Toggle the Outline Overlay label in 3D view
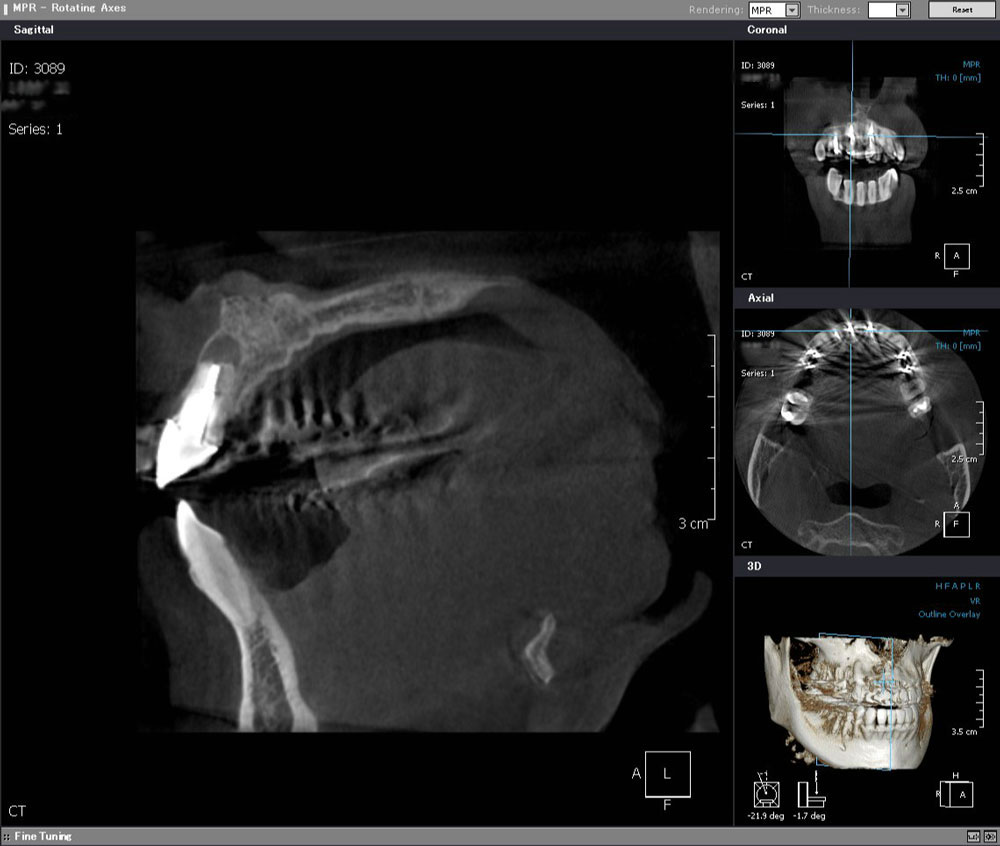The width and height of the screenshot is (1000, 846). click(x=949, y=615)
